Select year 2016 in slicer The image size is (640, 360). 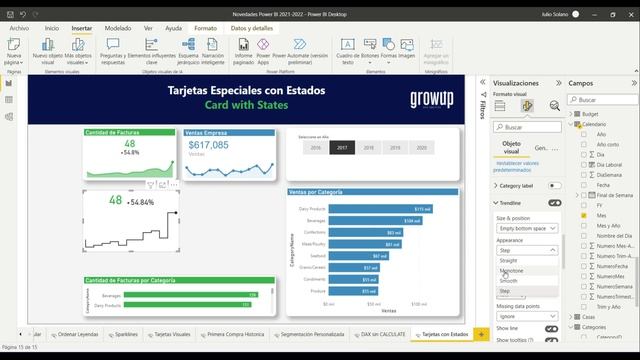316,148
